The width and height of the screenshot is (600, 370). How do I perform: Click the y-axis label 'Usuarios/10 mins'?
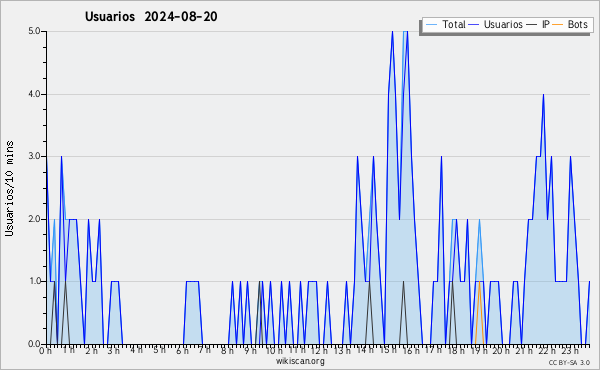pos(10,188)
